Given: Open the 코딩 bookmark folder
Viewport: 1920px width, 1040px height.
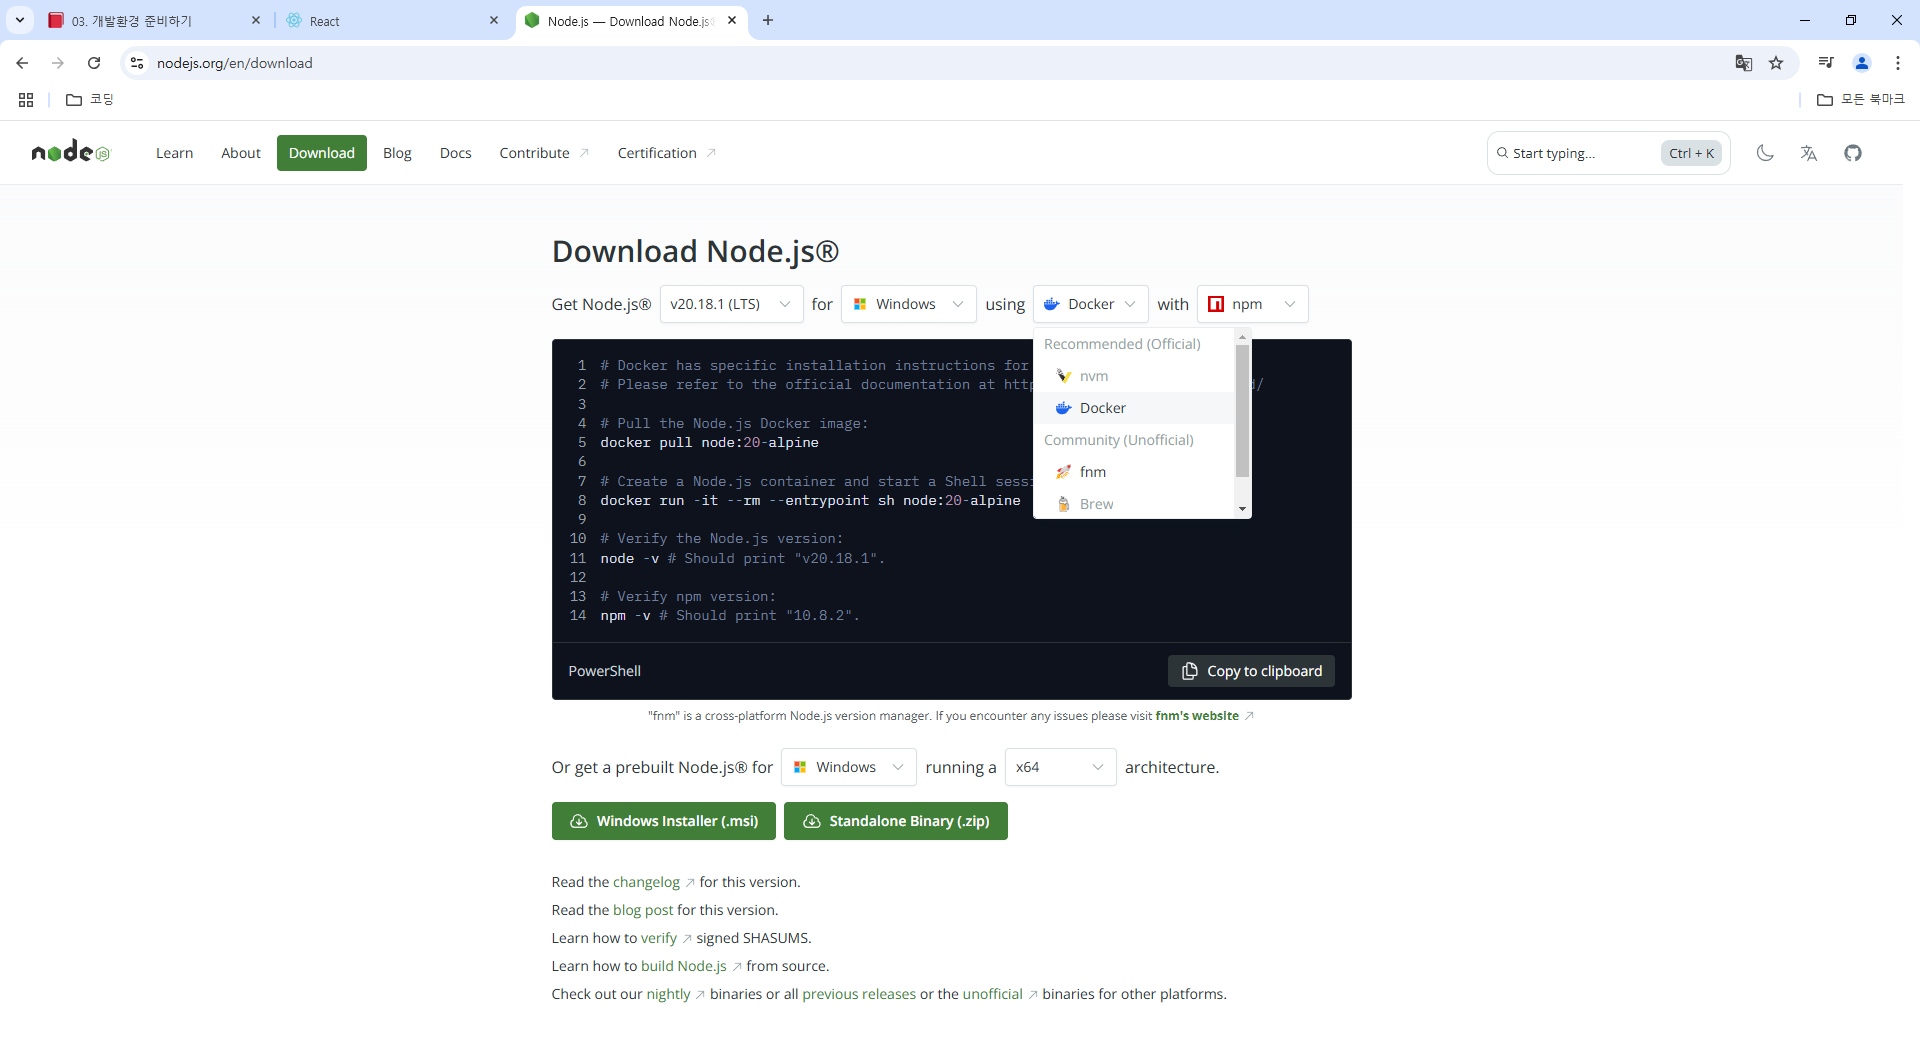Looking at the screenshot, I should click(x=90, y=100).
